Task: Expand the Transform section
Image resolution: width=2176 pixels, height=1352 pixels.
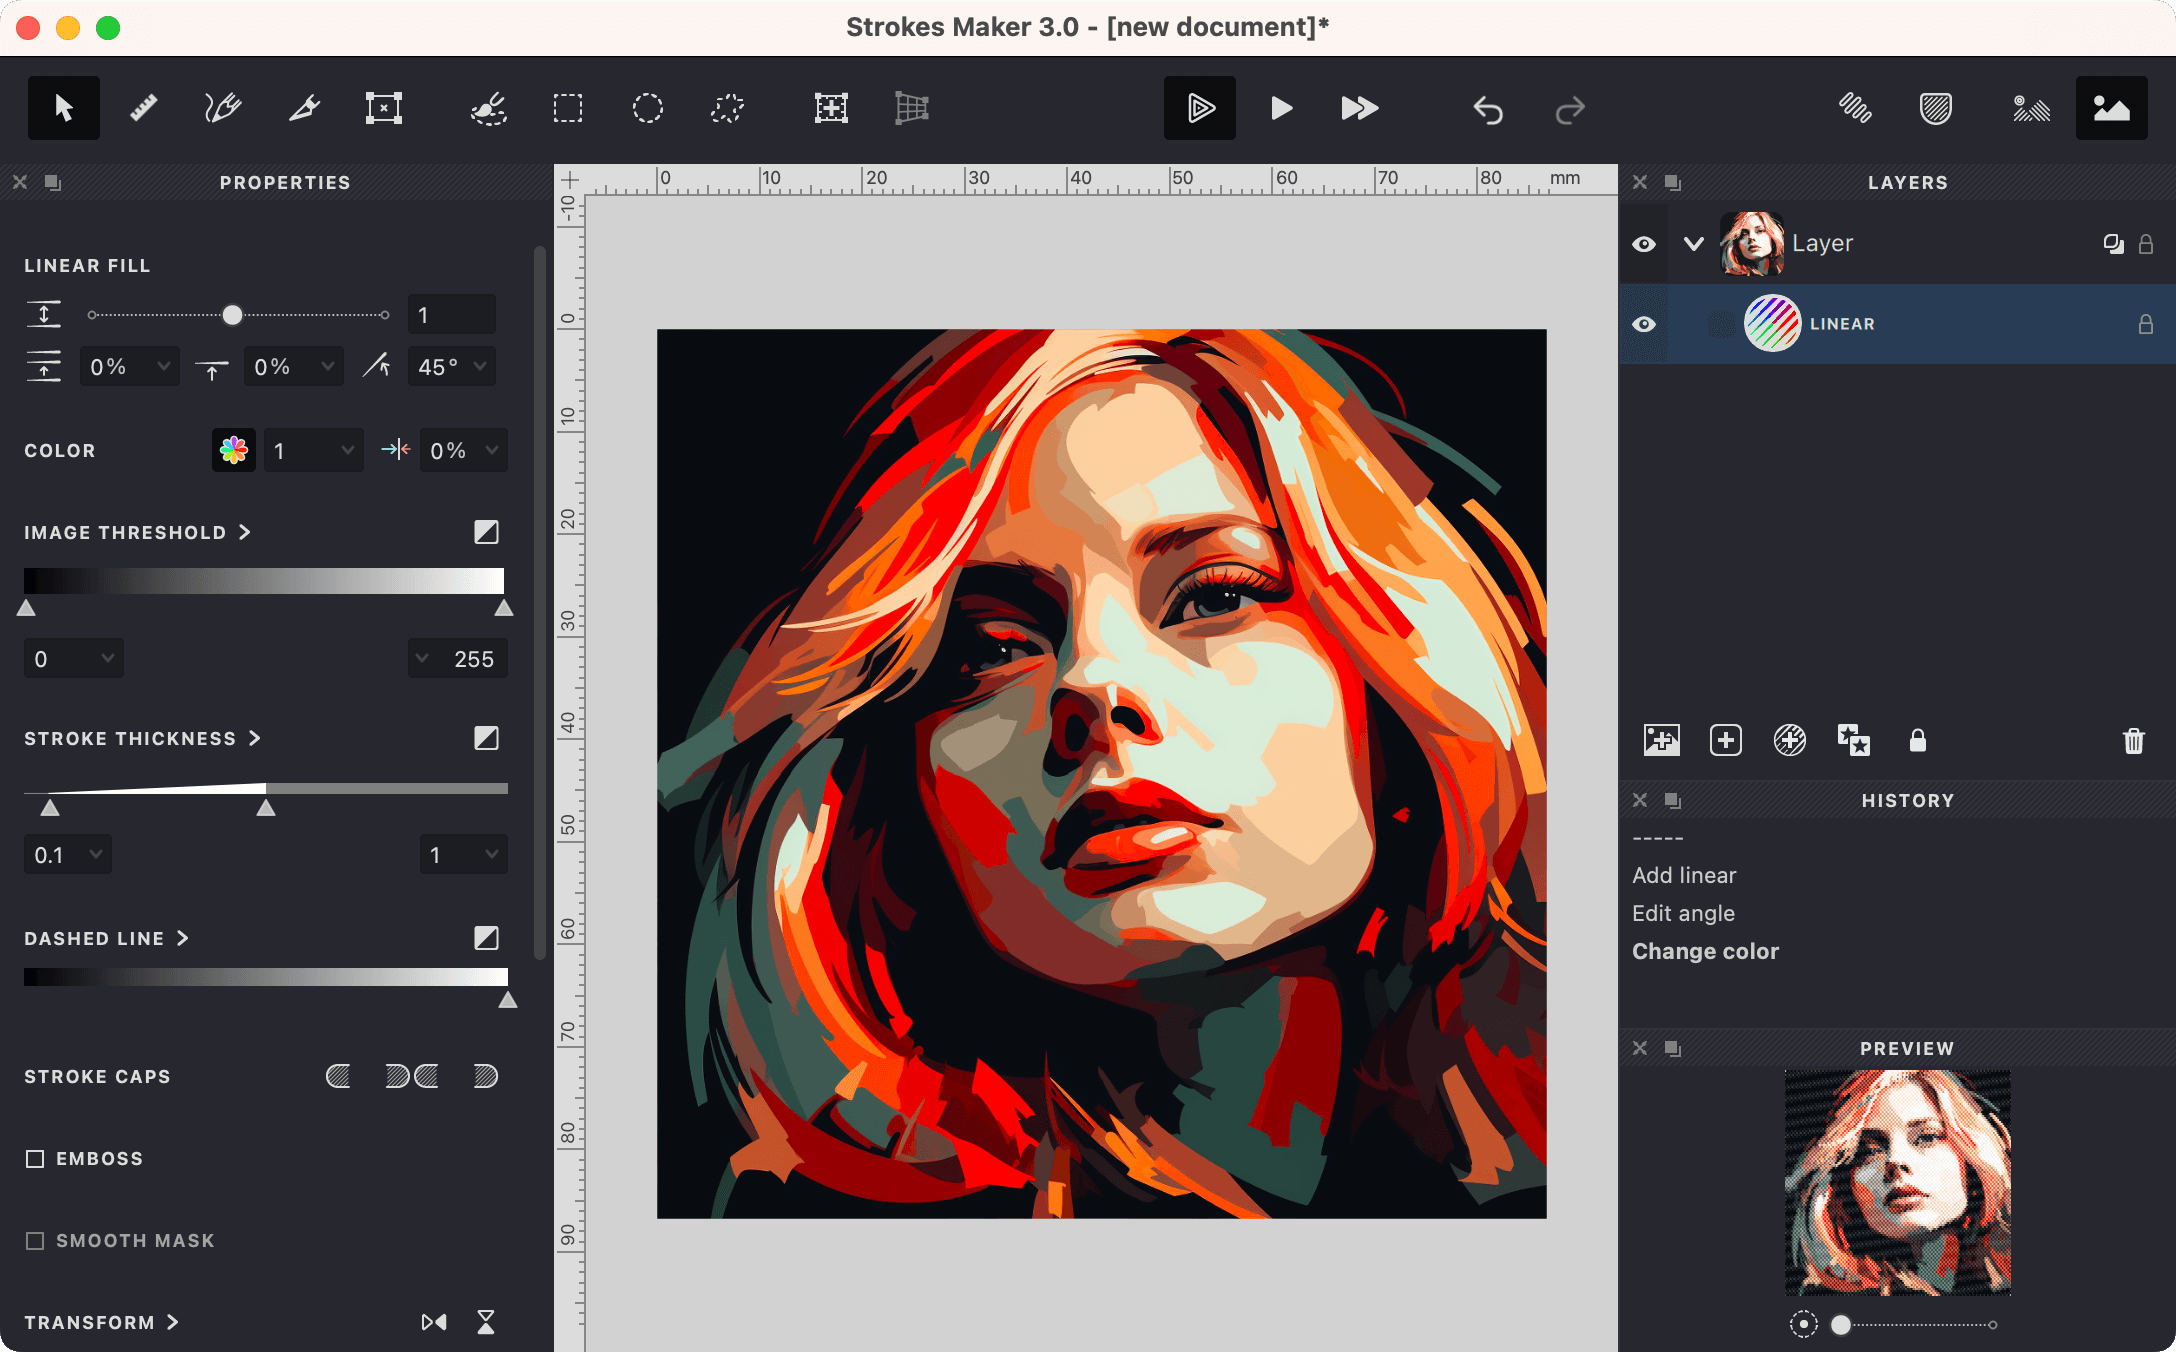Action: [172, 1322]
